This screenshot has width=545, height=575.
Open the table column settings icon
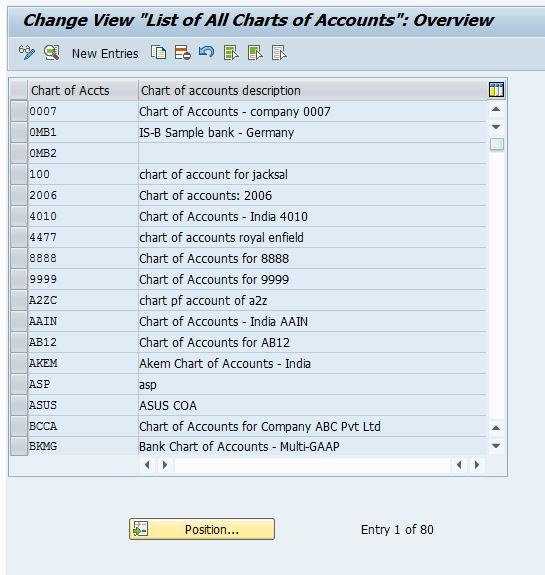[496, 90]
